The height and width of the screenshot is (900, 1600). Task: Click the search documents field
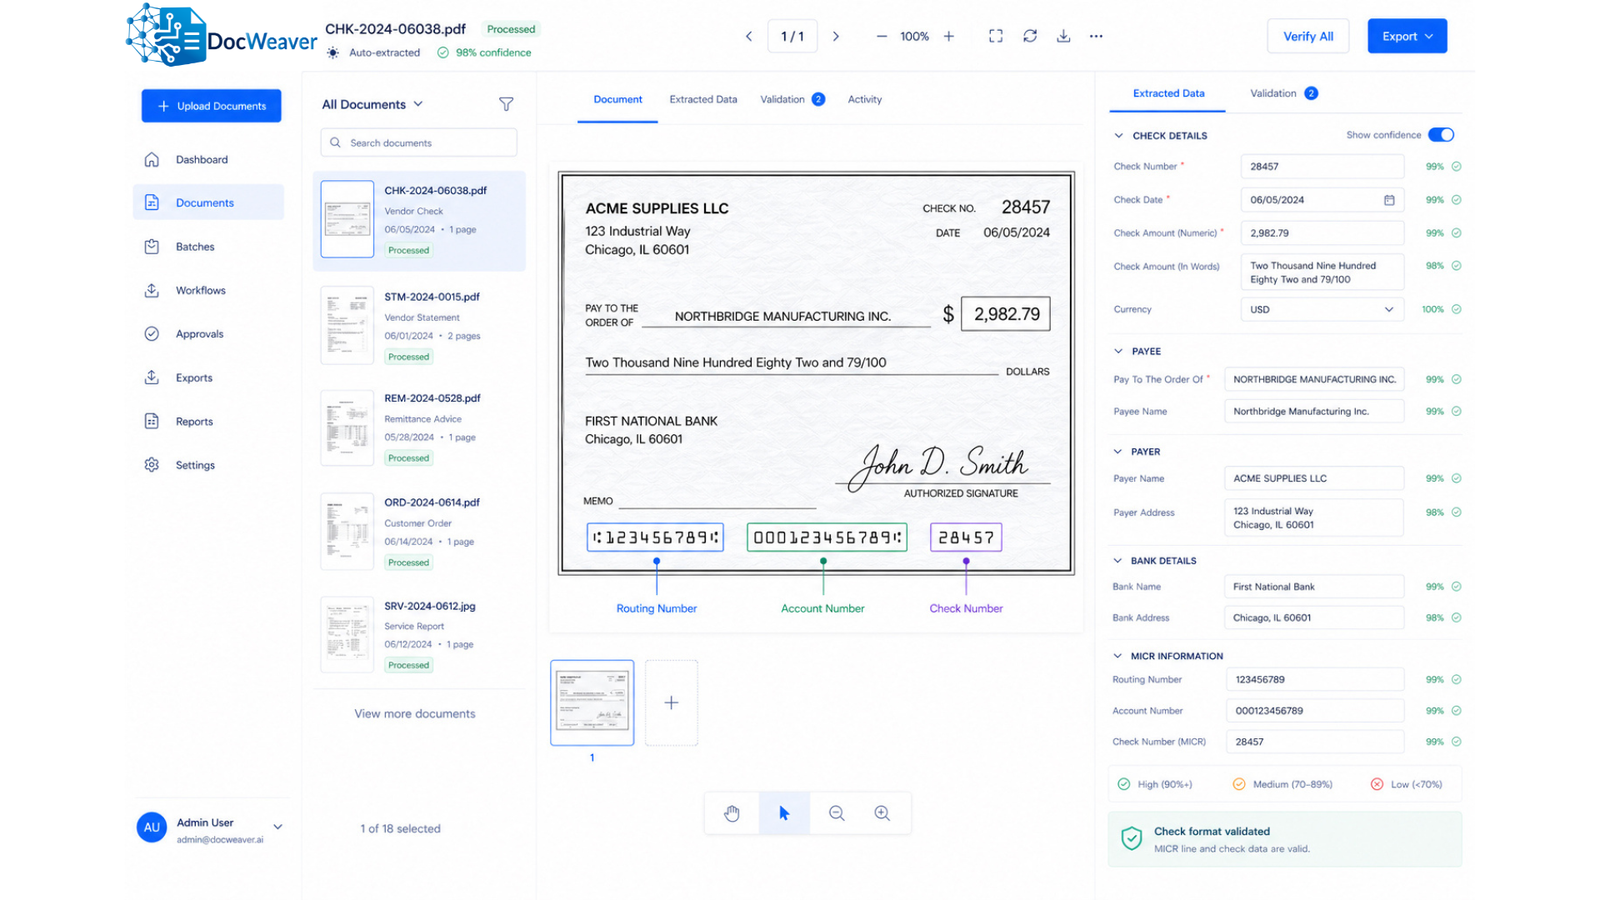point(419,143)
